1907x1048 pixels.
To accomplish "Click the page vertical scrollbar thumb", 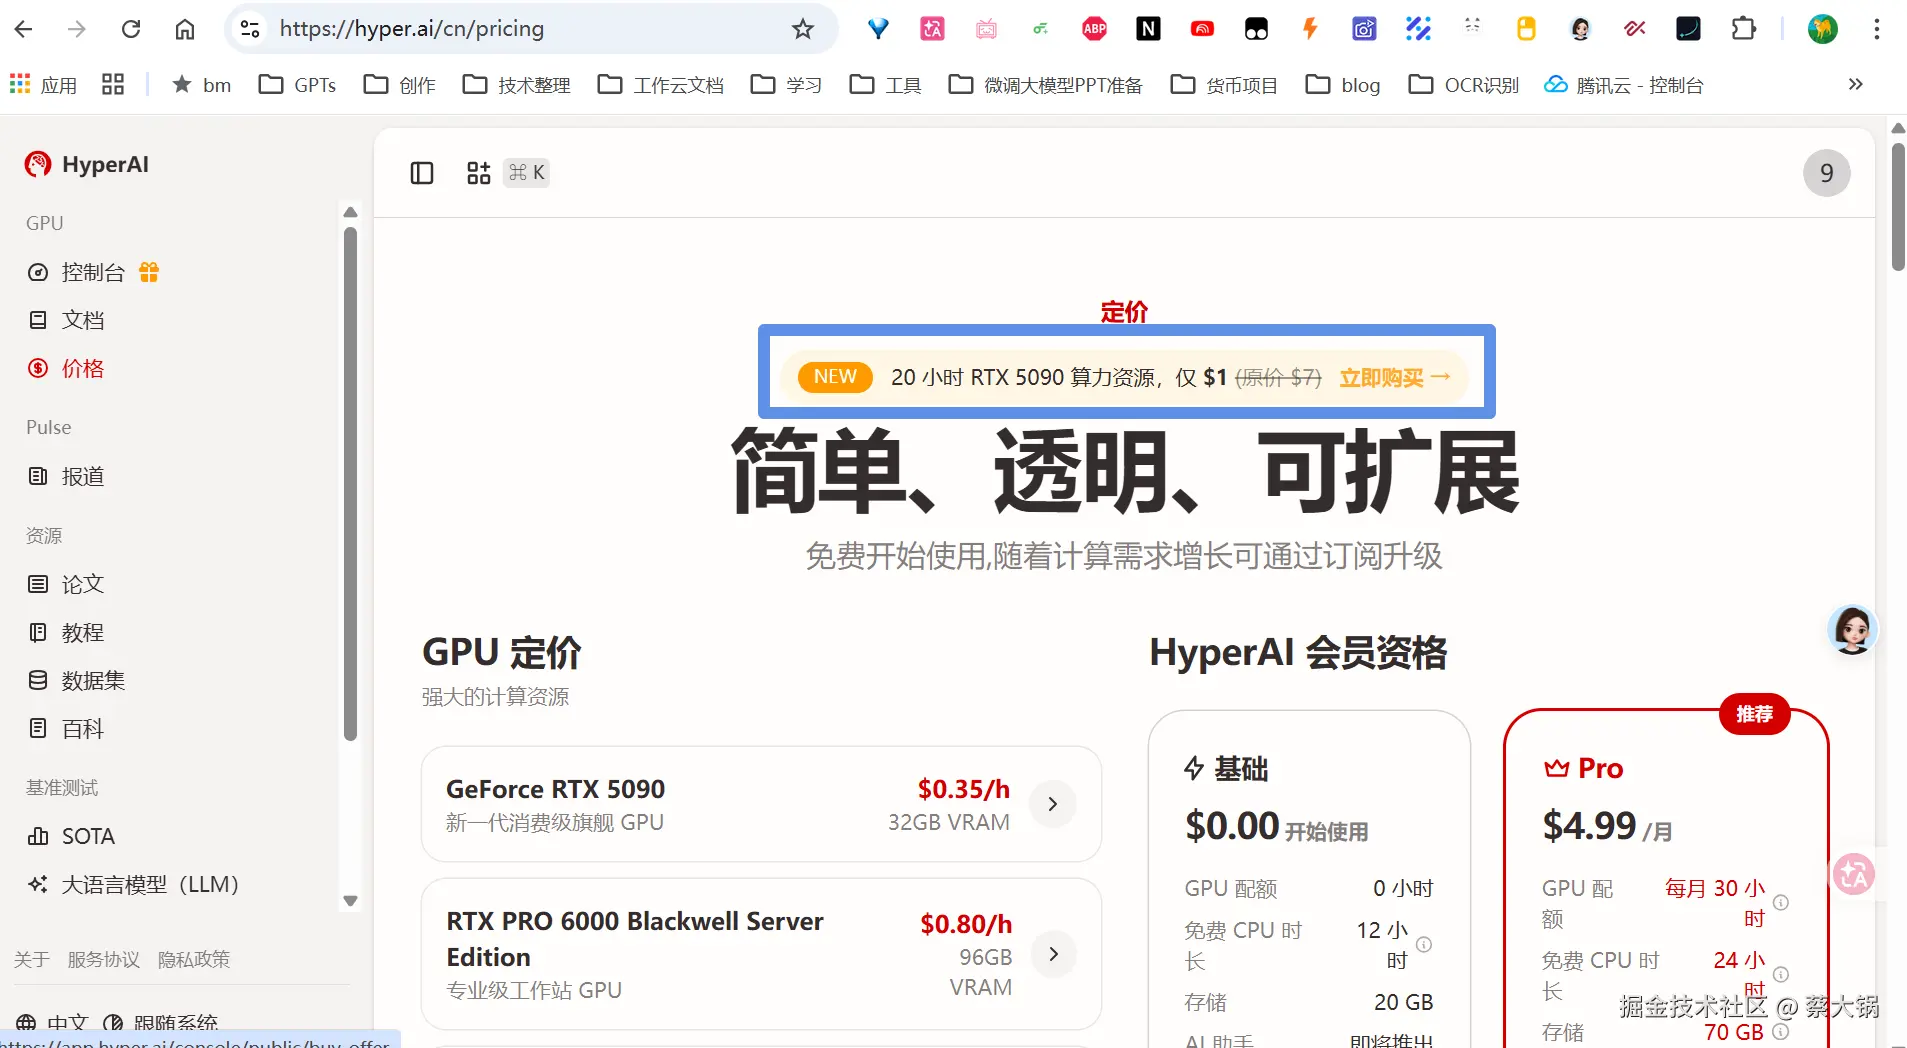I will [x=1898, y=207].
